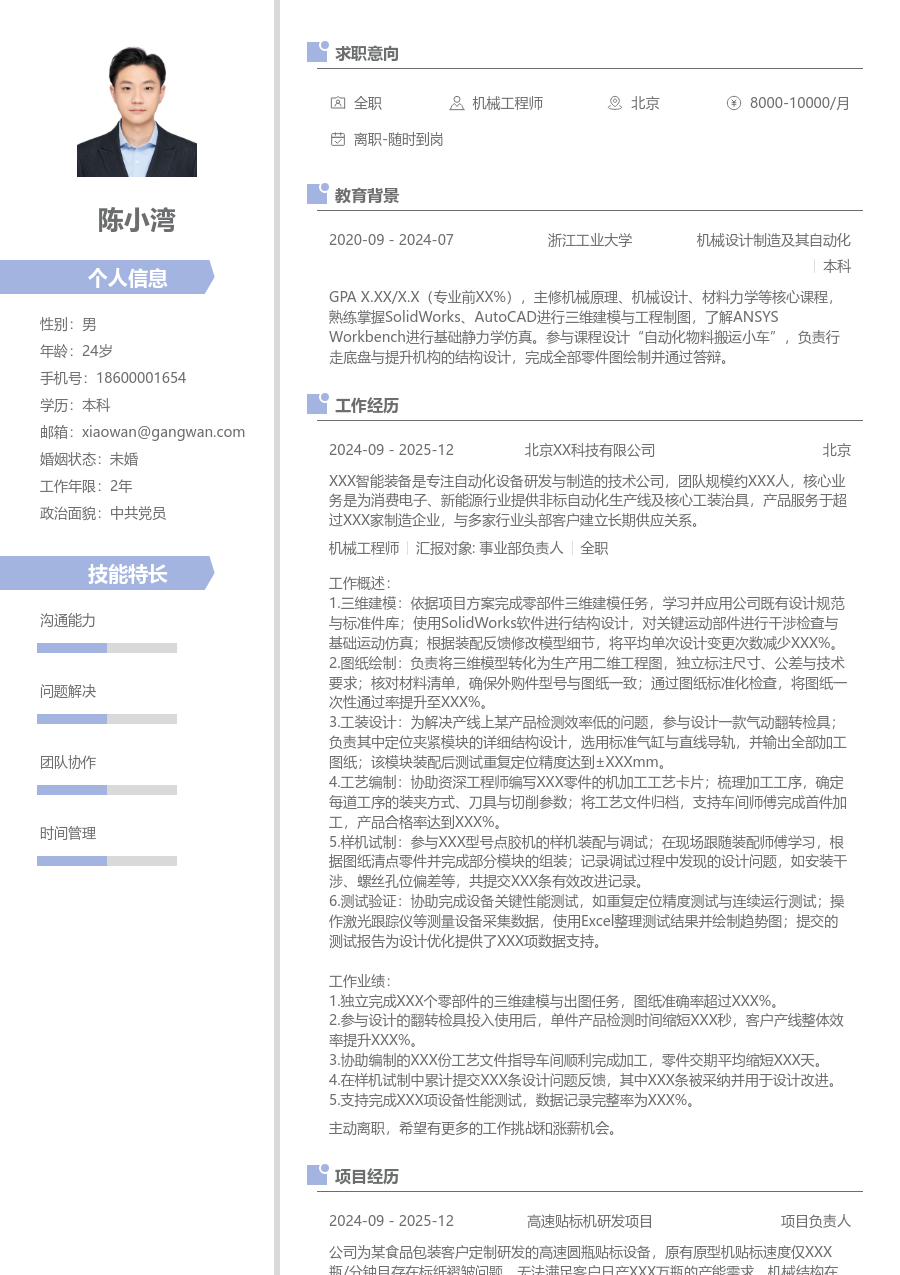900x1275 pixels.
Task: Click the 时间管理 skill level bar
Action: [x=107, y=861]
